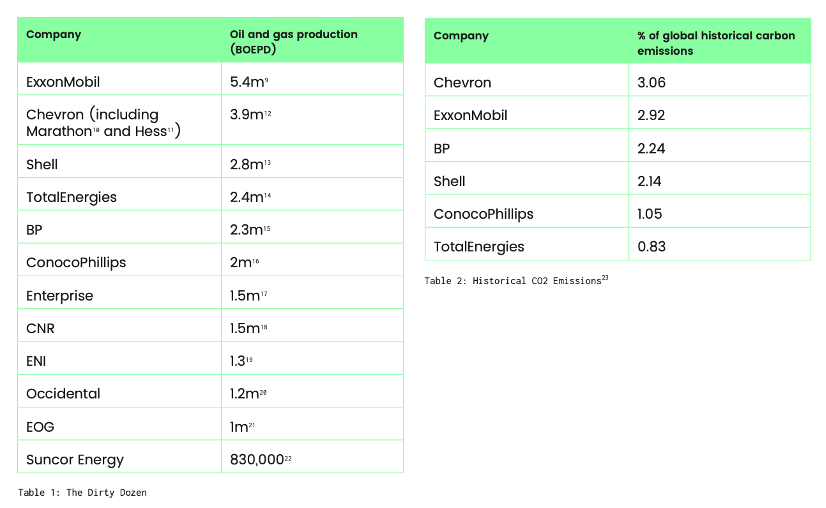Open footnote 12 beside Chevron's 3.9m
826x508 pixels.
coord(268,114)
